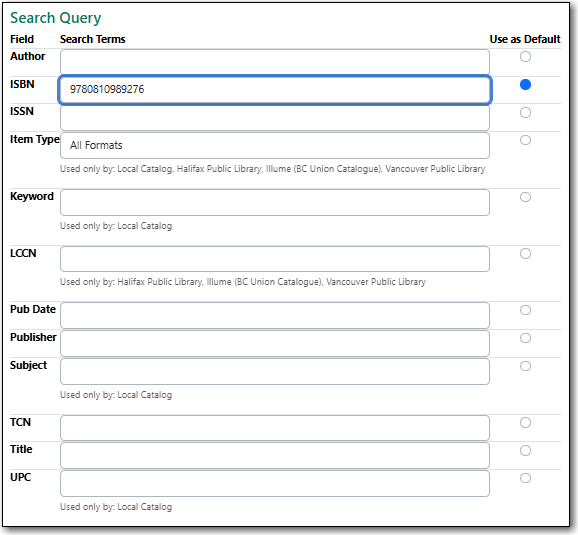Screen dimensions: 578x535
Task: Select ISBN radio button as default
Action: click(525, 84)
